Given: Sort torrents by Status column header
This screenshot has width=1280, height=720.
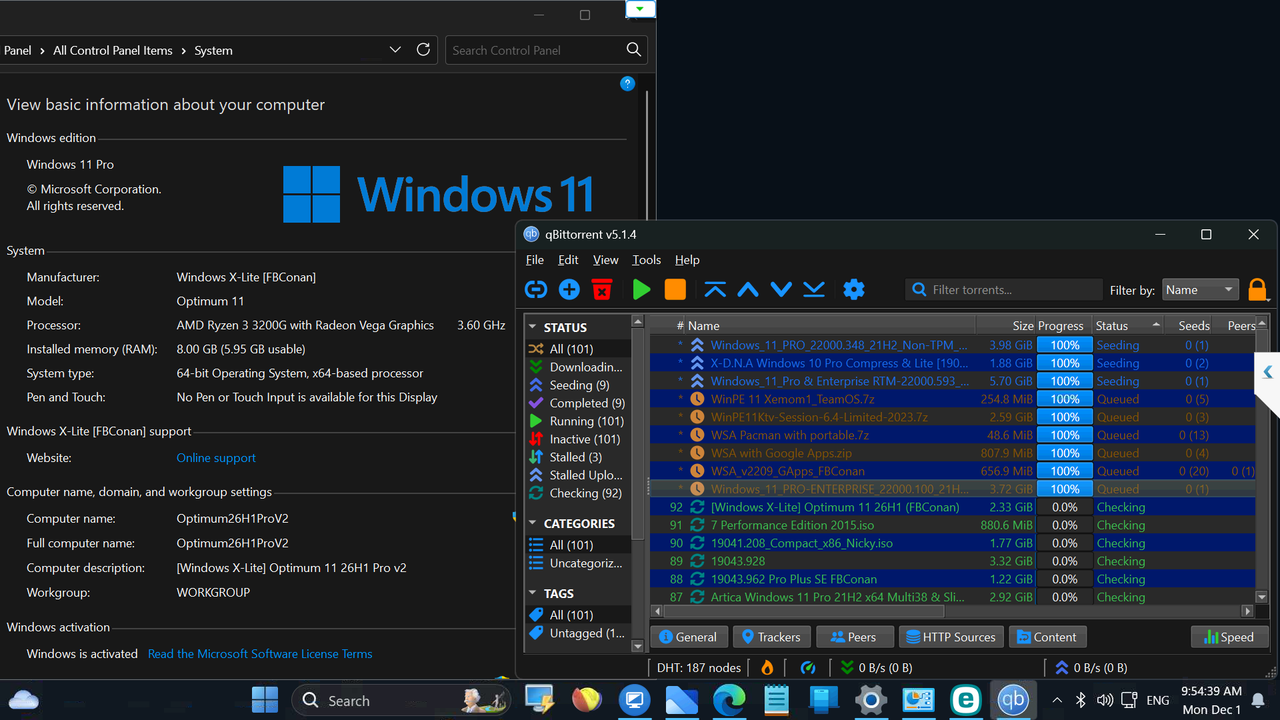Looking at the screenshot, I should click(1127, 326).
